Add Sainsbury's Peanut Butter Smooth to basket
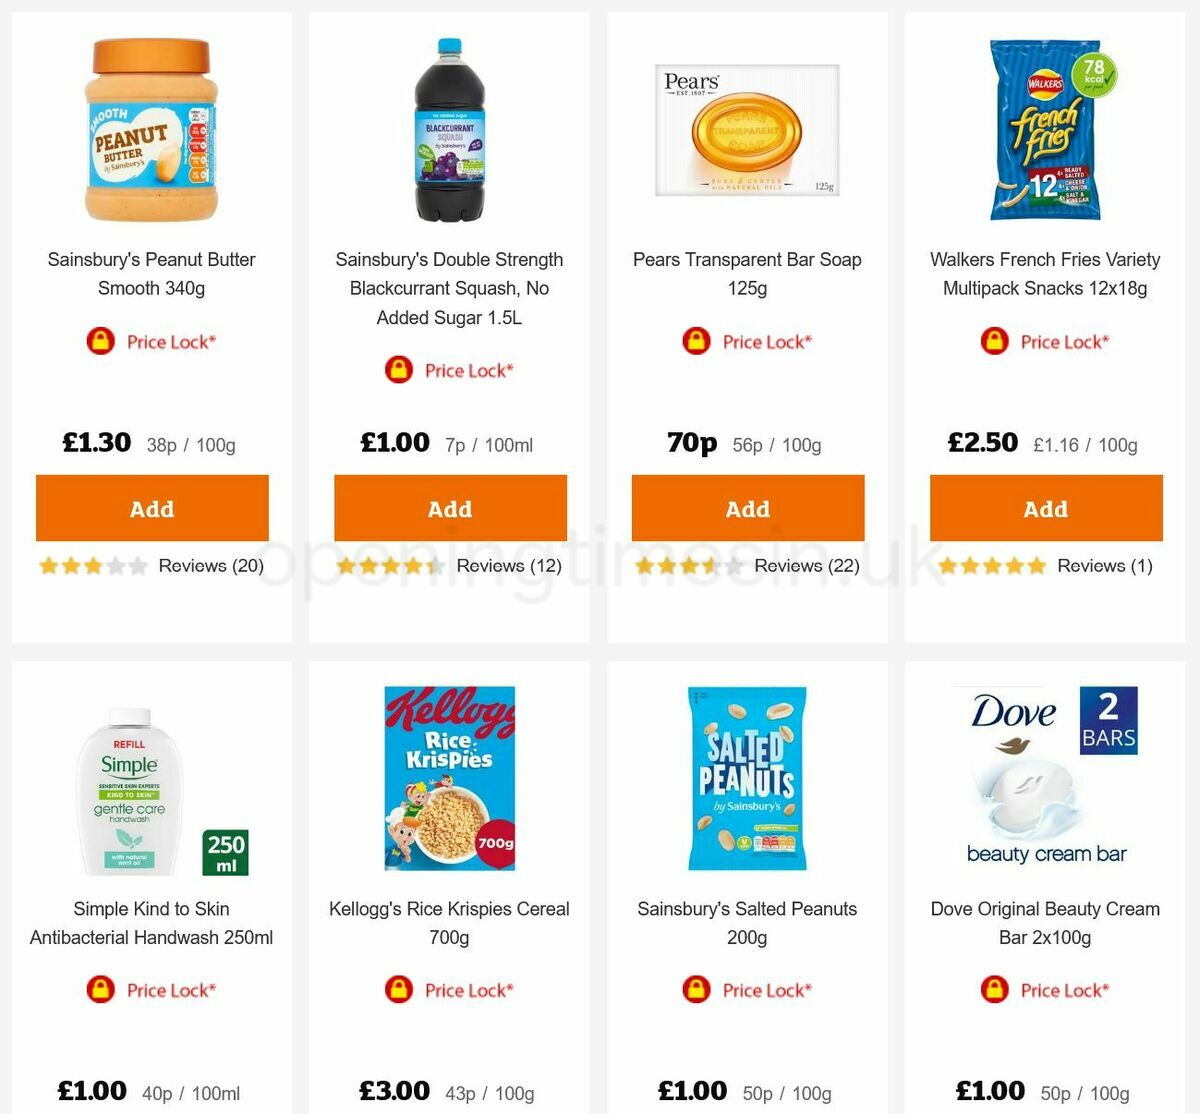Screen dimensions: 1200x1114 [x=152, y=508]
